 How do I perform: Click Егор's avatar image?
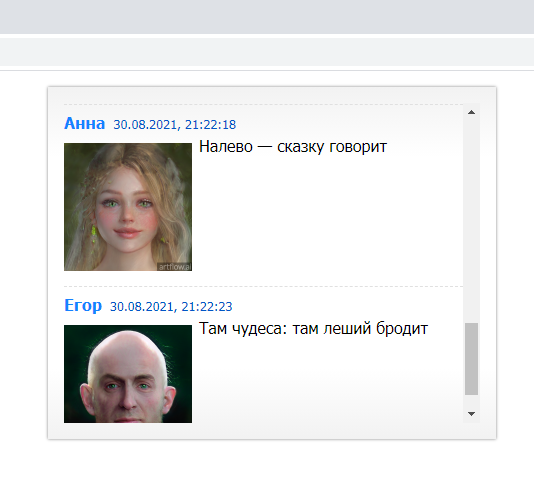click(x=128, y=374)
